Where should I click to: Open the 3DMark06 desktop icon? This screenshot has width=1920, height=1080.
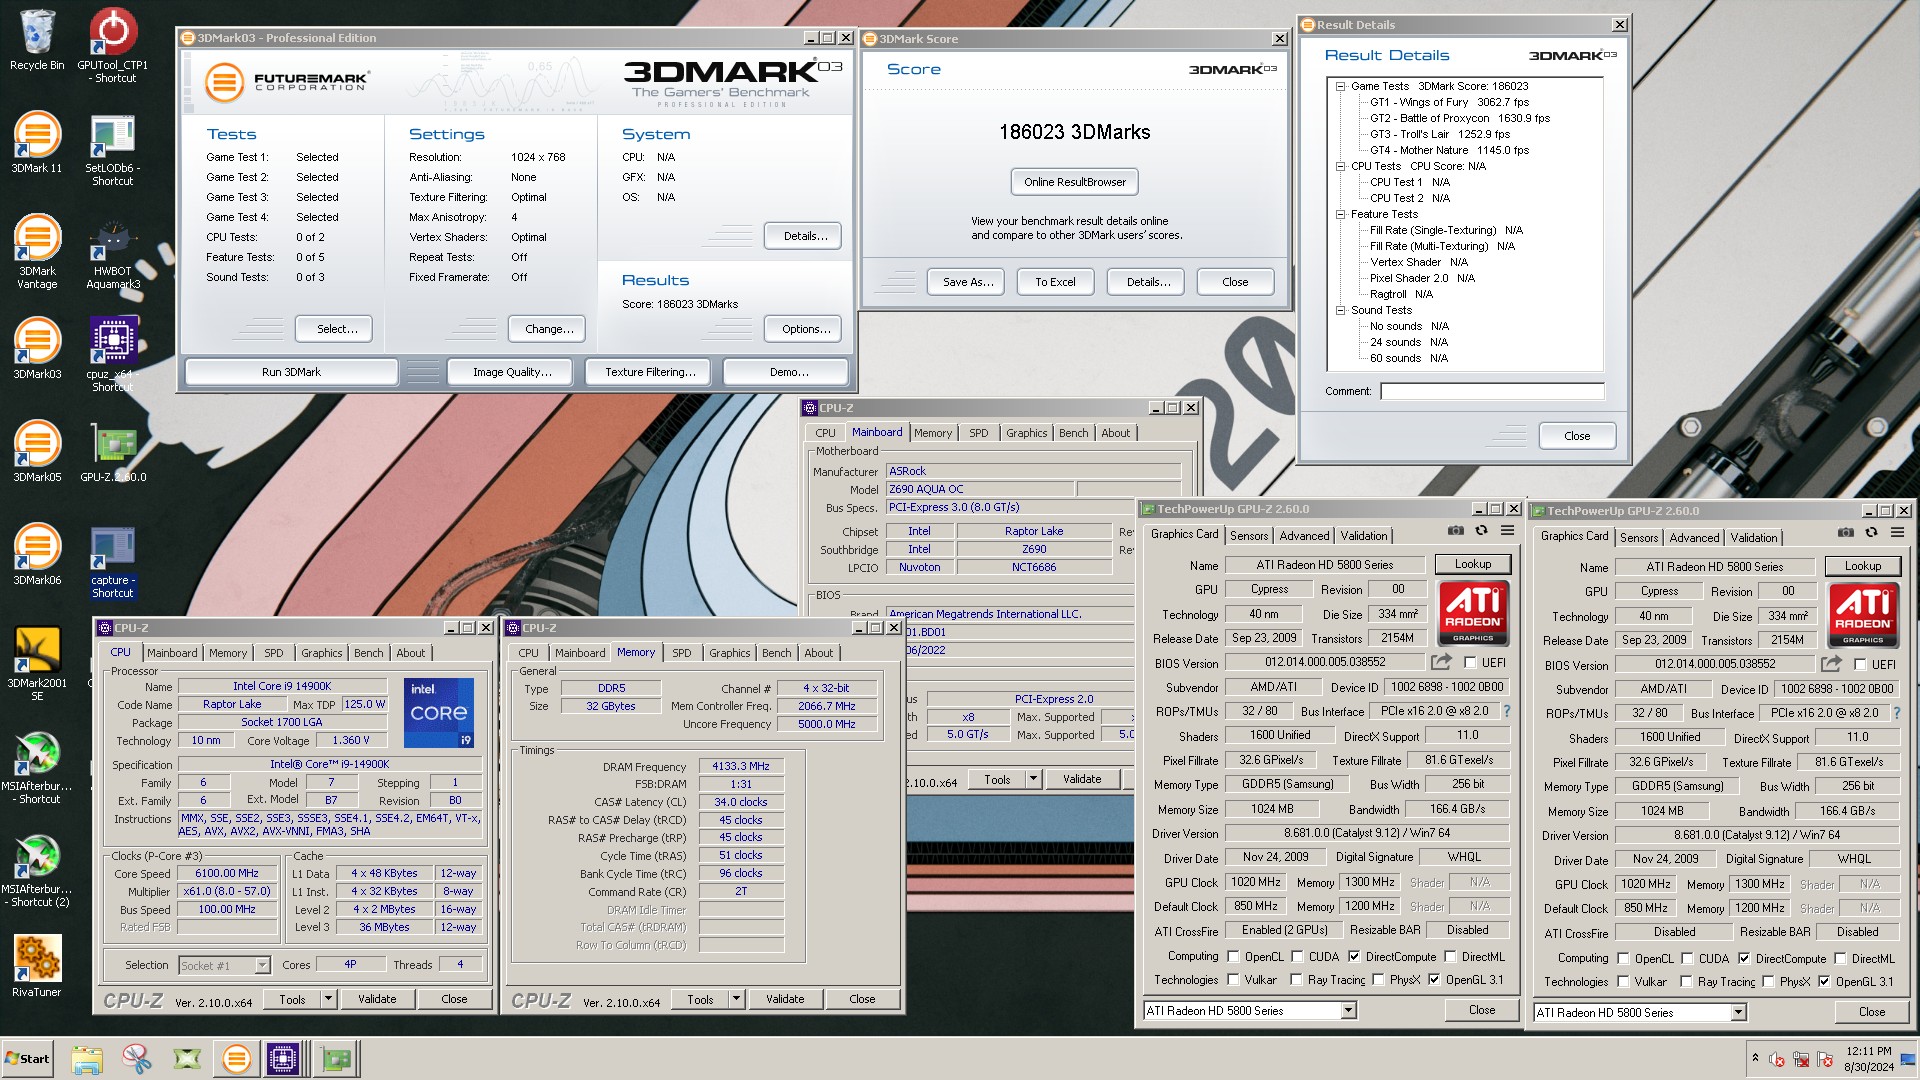37,555
